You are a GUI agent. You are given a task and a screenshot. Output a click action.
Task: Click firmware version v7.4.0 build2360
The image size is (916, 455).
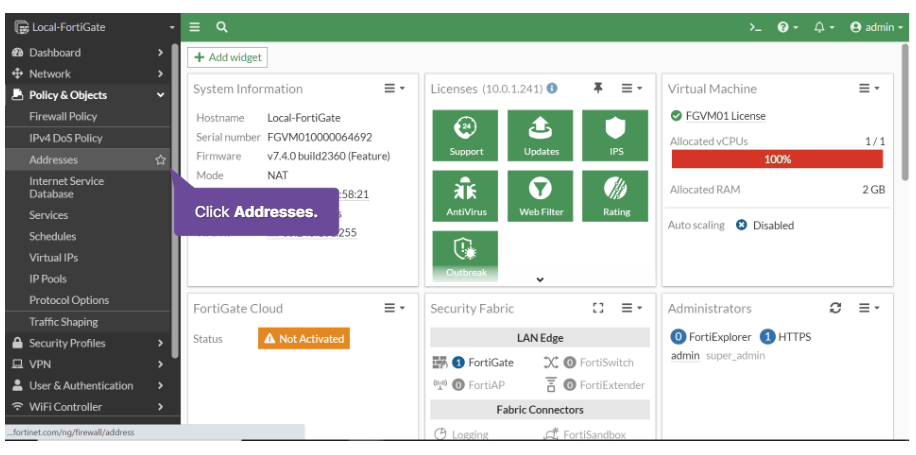[x=329, y=157]
